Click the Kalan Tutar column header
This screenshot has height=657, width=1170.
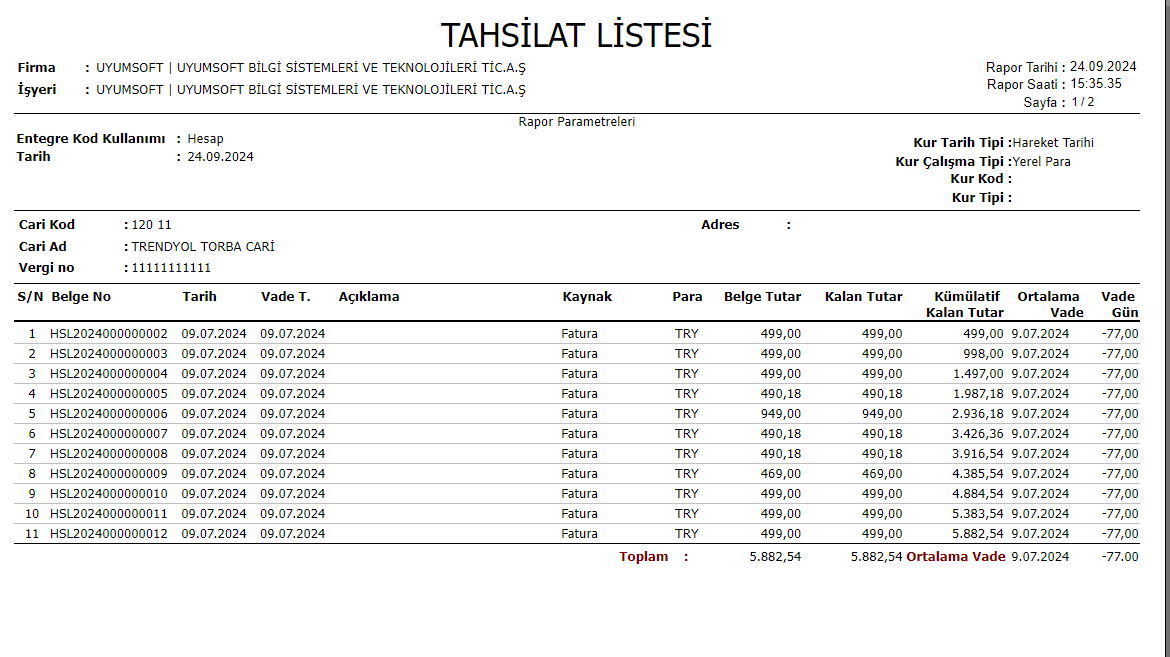click(x=863, y=296)
